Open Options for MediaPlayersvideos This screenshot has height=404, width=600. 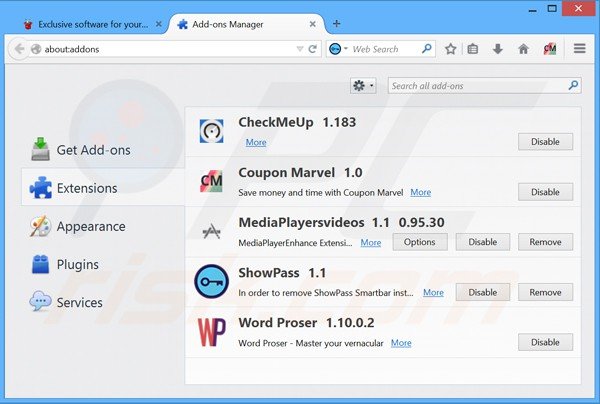tap(420, 242)
